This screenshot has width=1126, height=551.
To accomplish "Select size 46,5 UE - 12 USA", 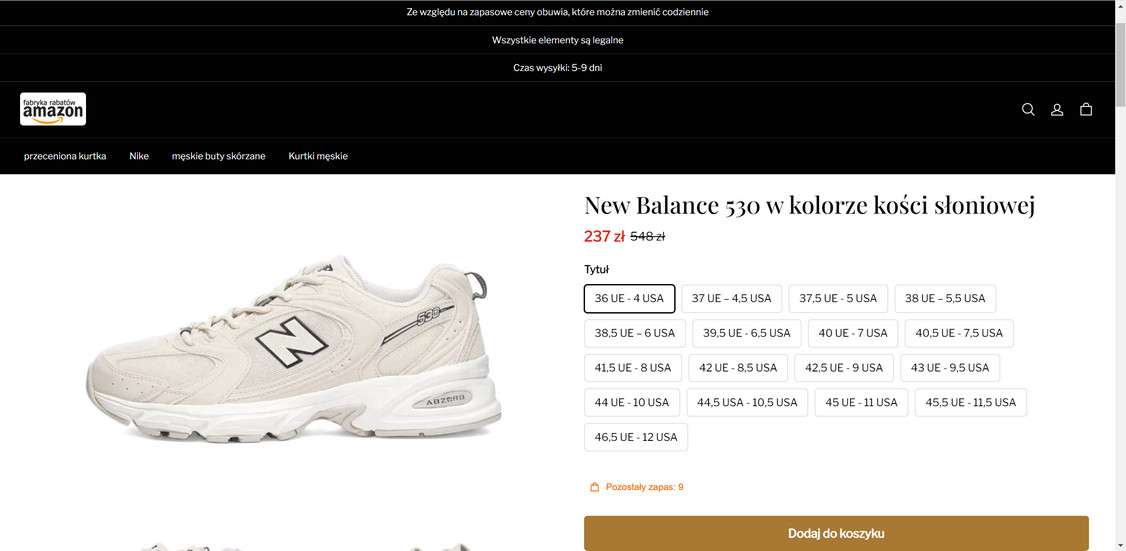I will [x=636, y=437].
